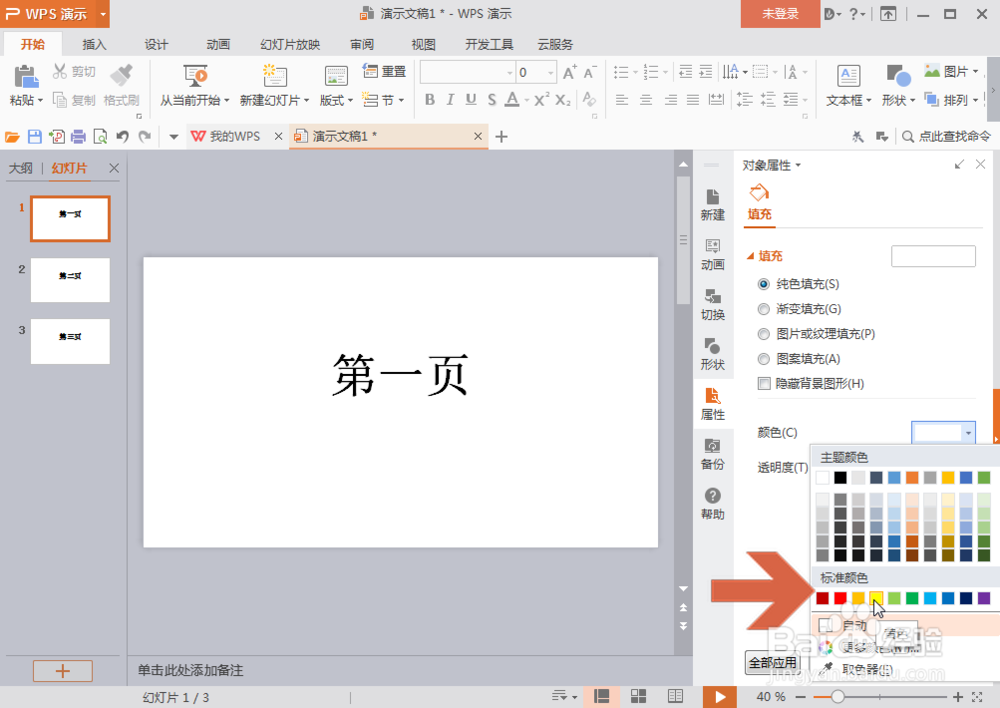
Task: Click the notes area 单击此处添加备注
Action: pos(191,670)
